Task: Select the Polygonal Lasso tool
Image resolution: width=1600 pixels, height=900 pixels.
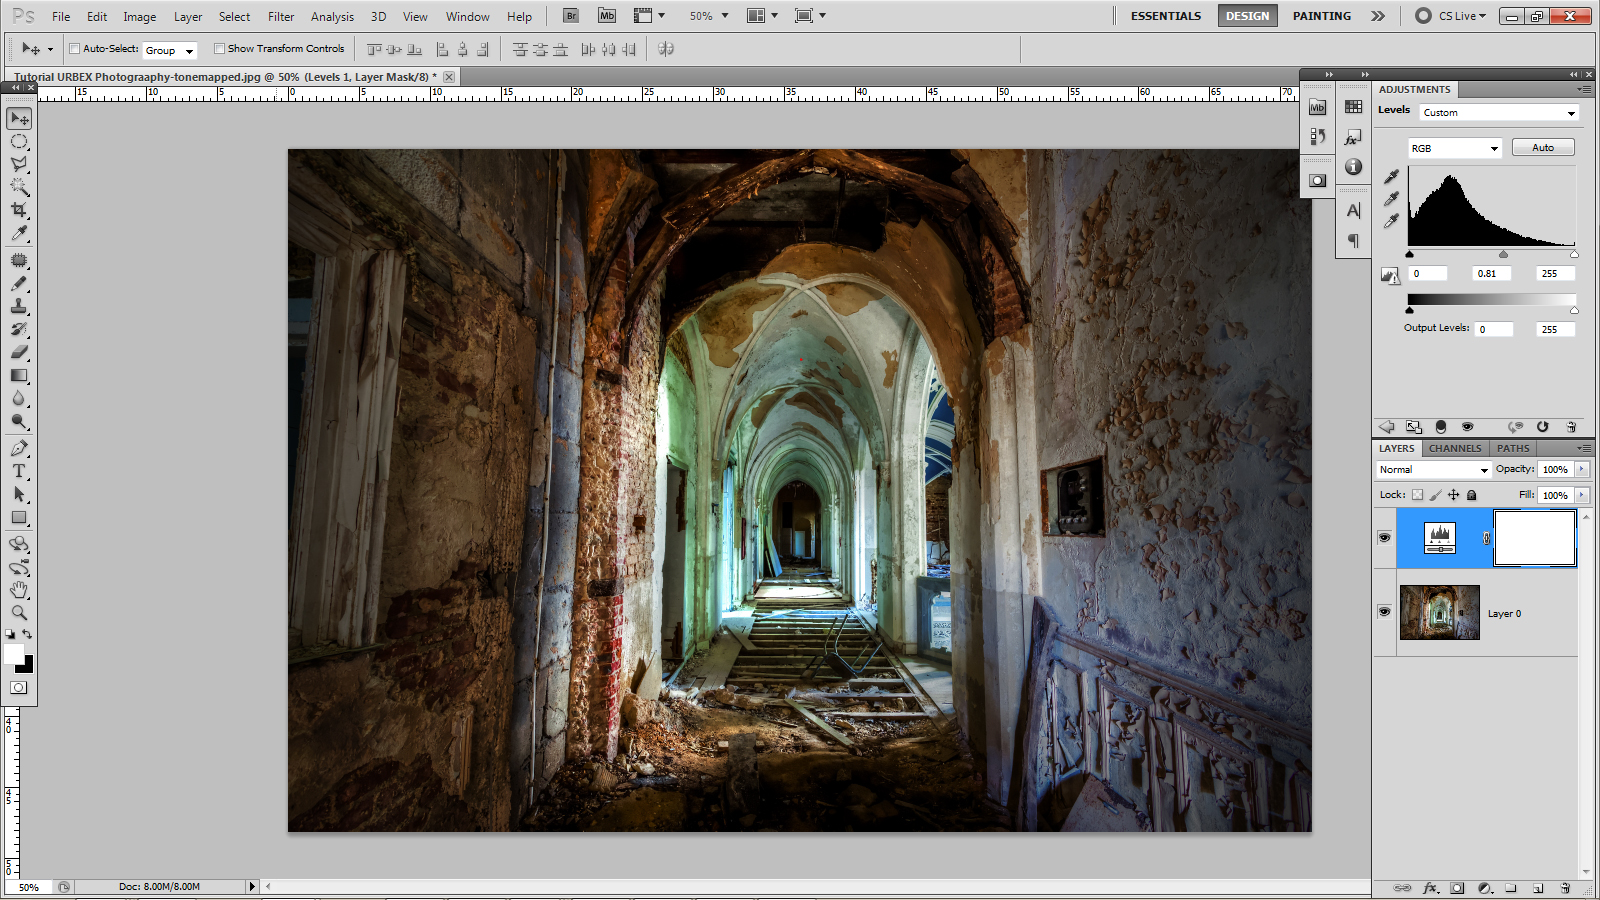Action: point(19,164)
